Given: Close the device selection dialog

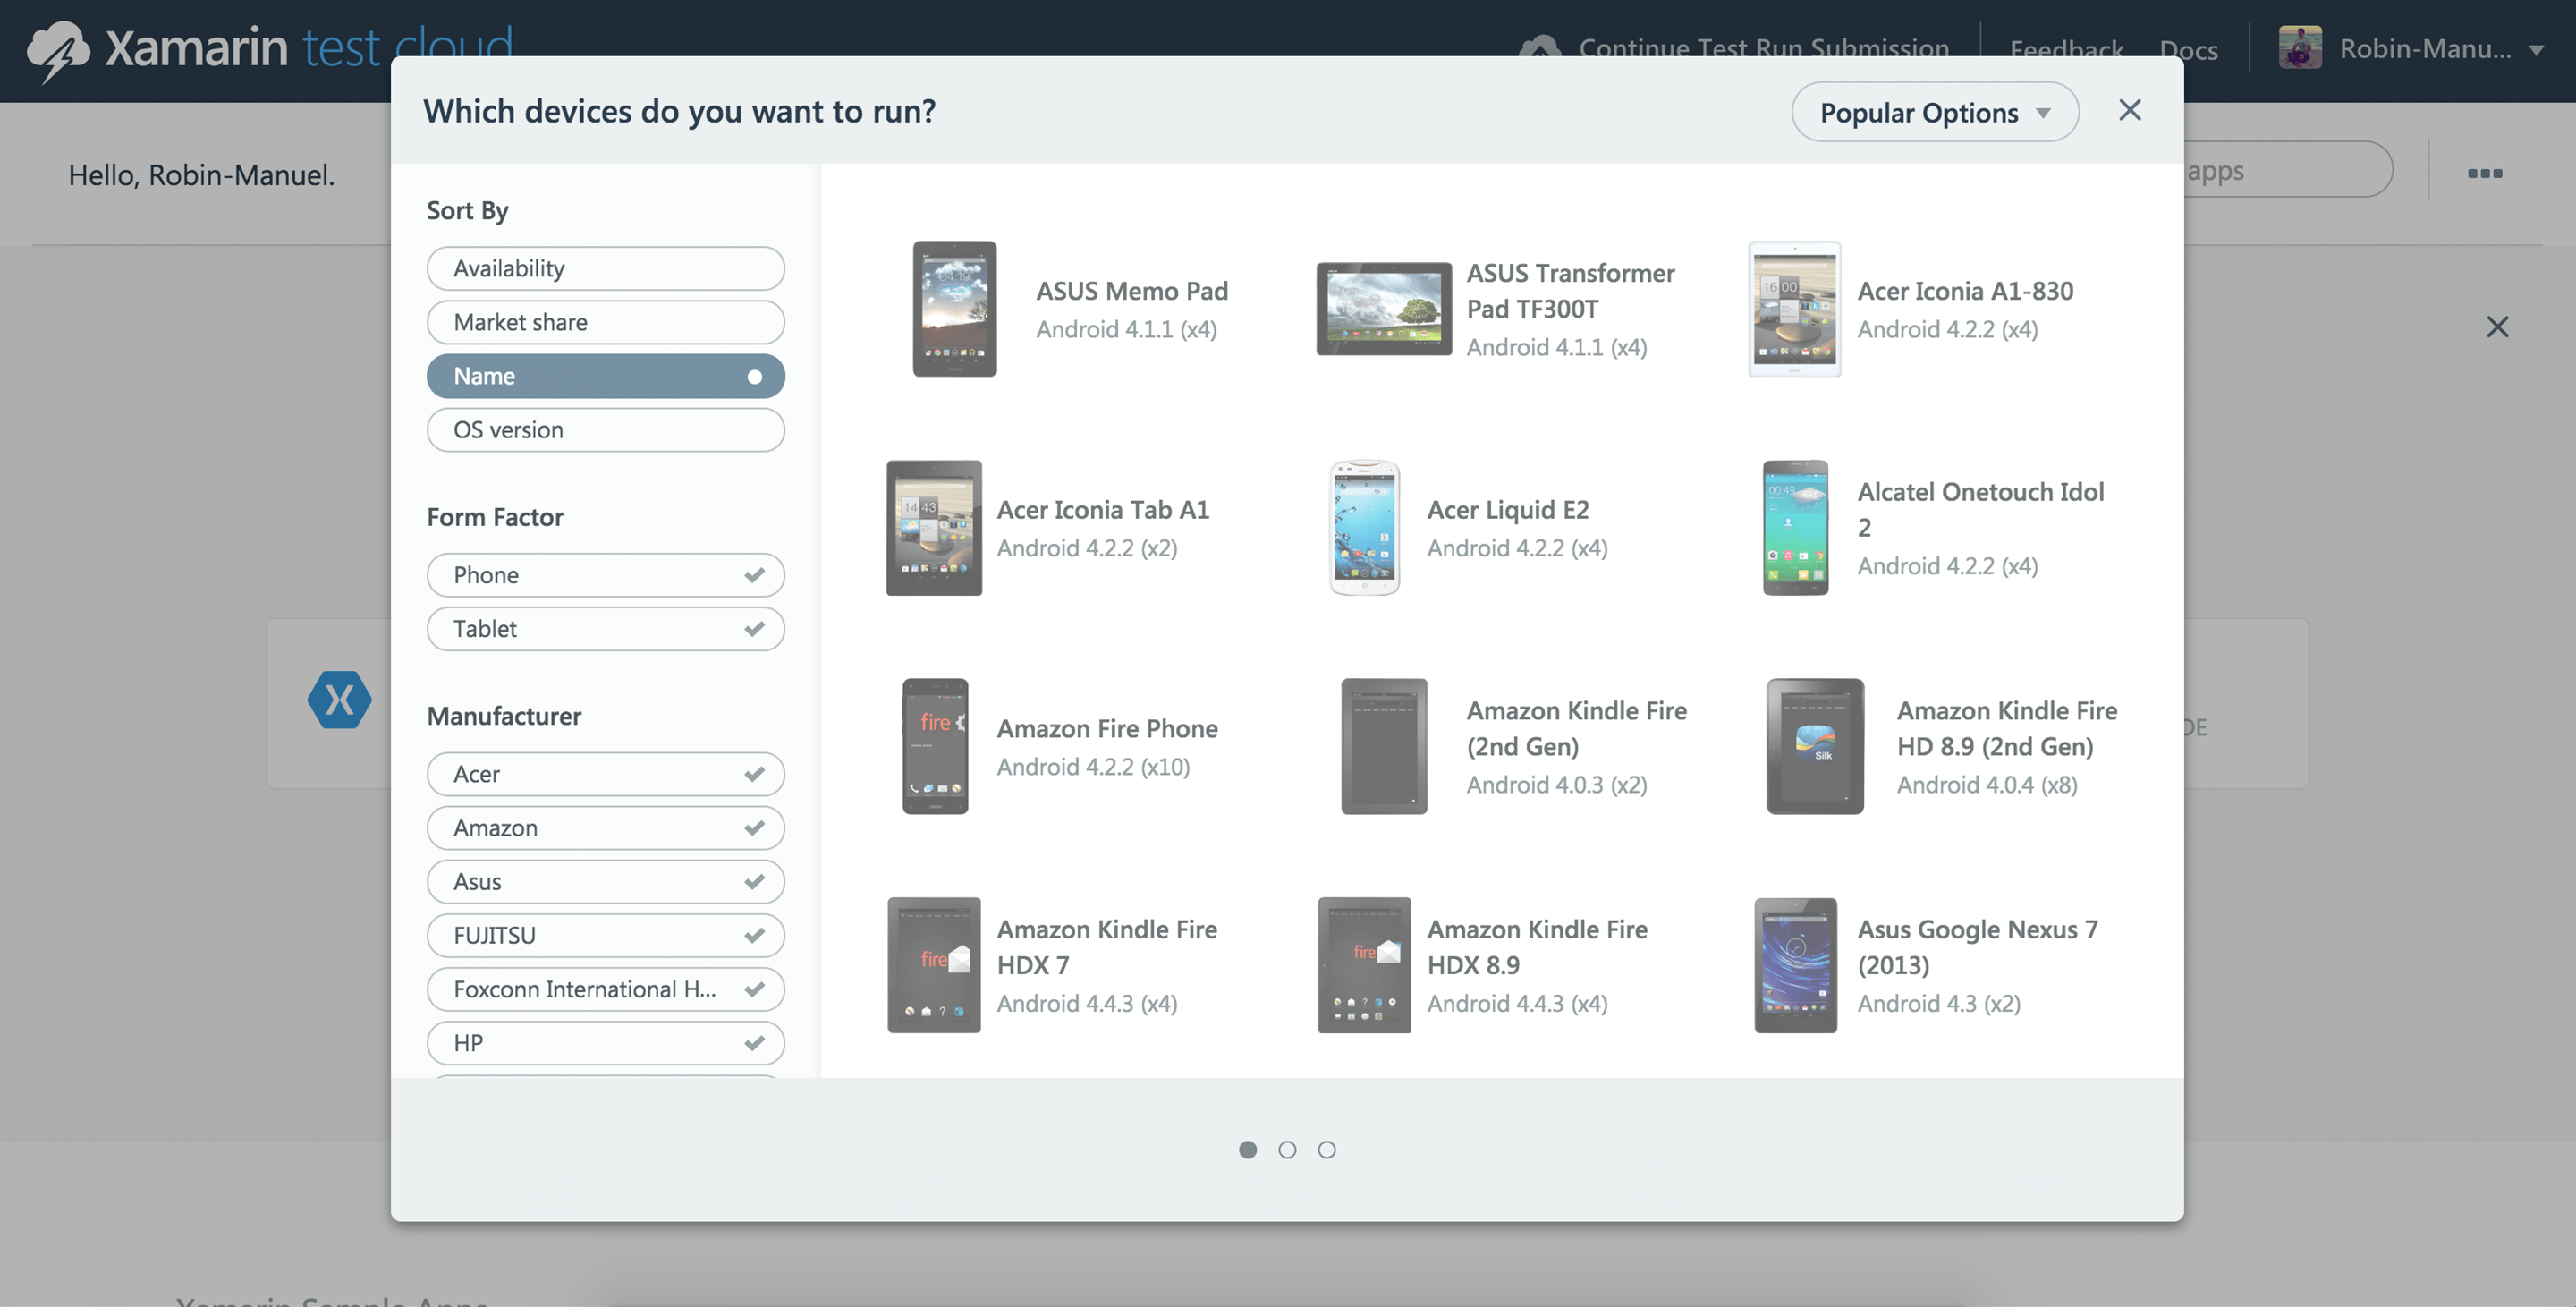Looking at the screenshot, I should [x=2130, y=110].
